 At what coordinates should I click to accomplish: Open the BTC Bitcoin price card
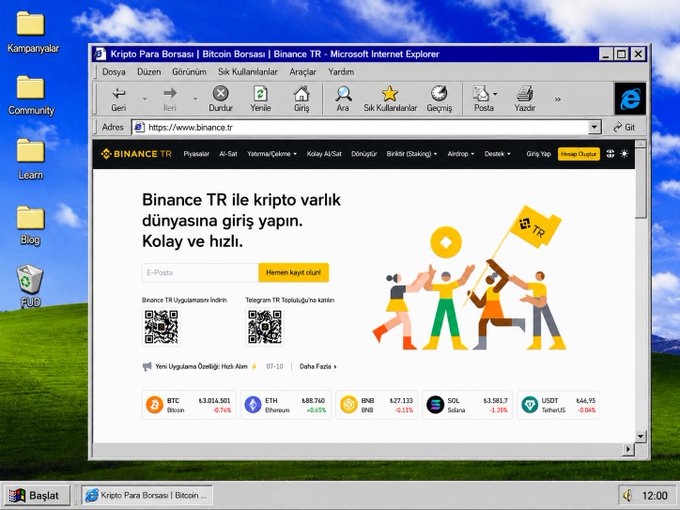(189, 405)
